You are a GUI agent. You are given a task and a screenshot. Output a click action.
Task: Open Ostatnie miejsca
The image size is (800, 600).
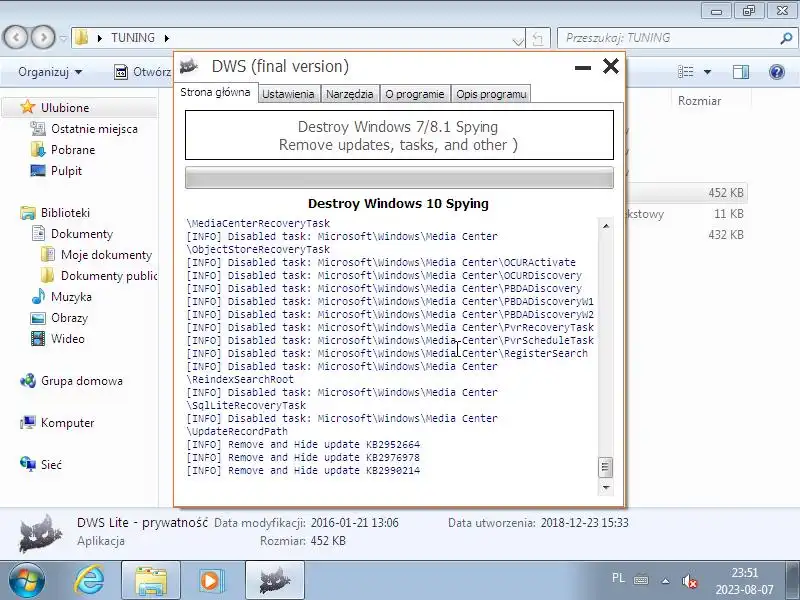(94, 129)
